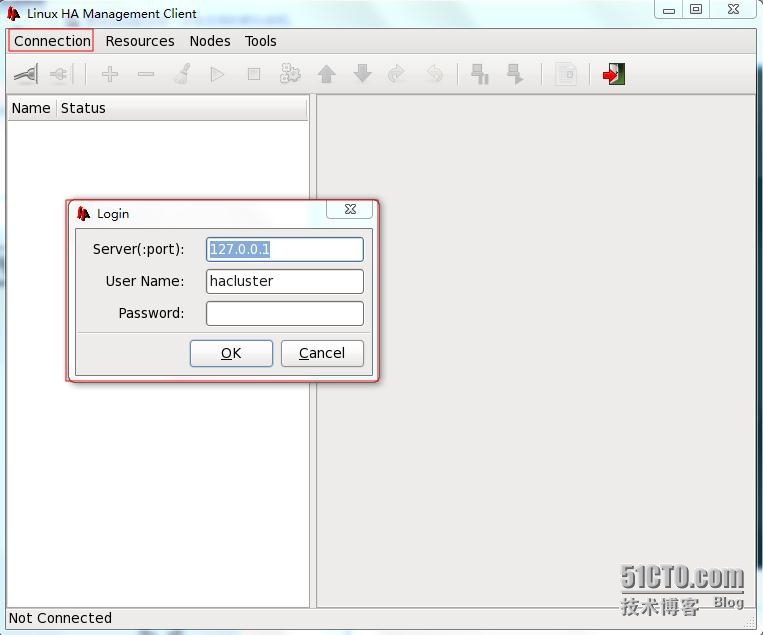The image size is (763, 635).
Task: Click the Connect (plug) toolbar icon
Action: (x=26, y=74)
